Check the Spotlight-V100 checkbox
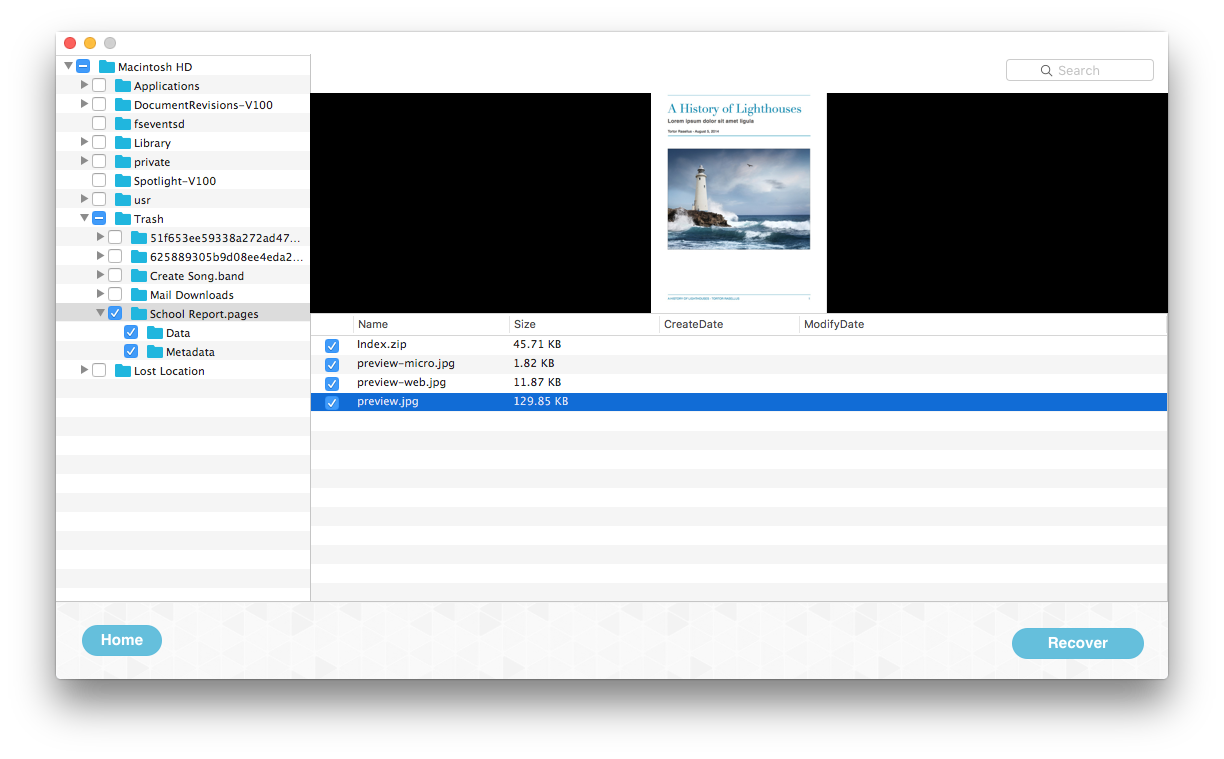This screenshot has width=1224, height=759. (x=99, y=181)
